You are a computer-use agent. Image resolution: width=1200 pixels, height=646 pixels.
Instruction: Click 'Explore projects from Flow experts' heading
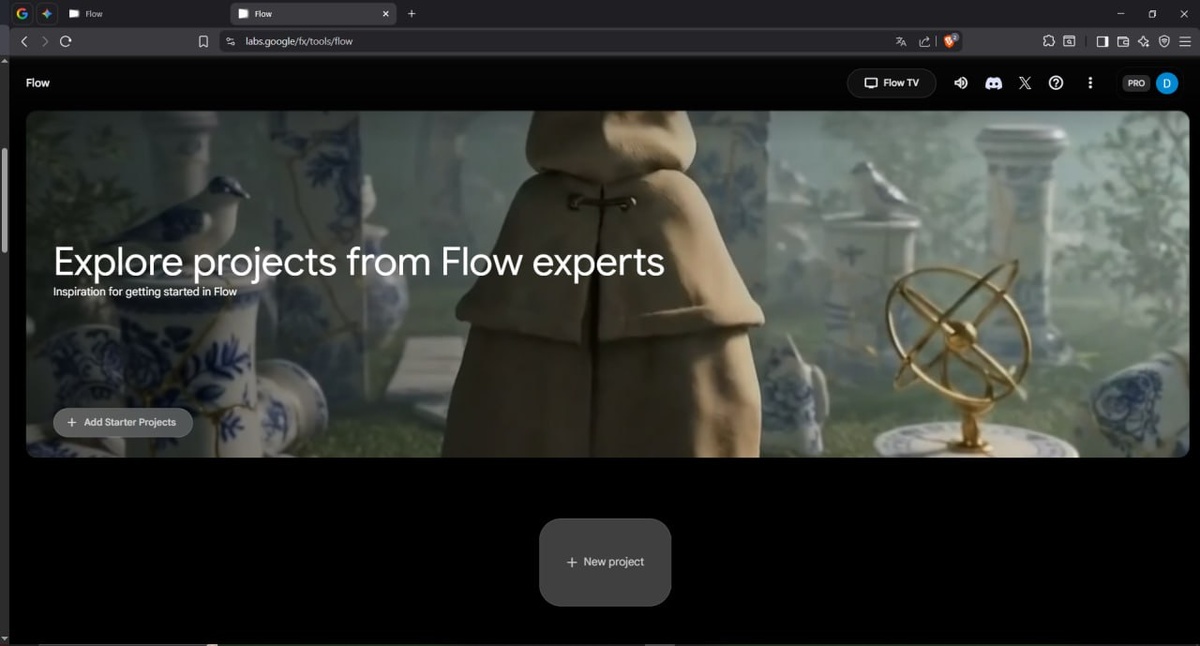[x=359, y=262]
